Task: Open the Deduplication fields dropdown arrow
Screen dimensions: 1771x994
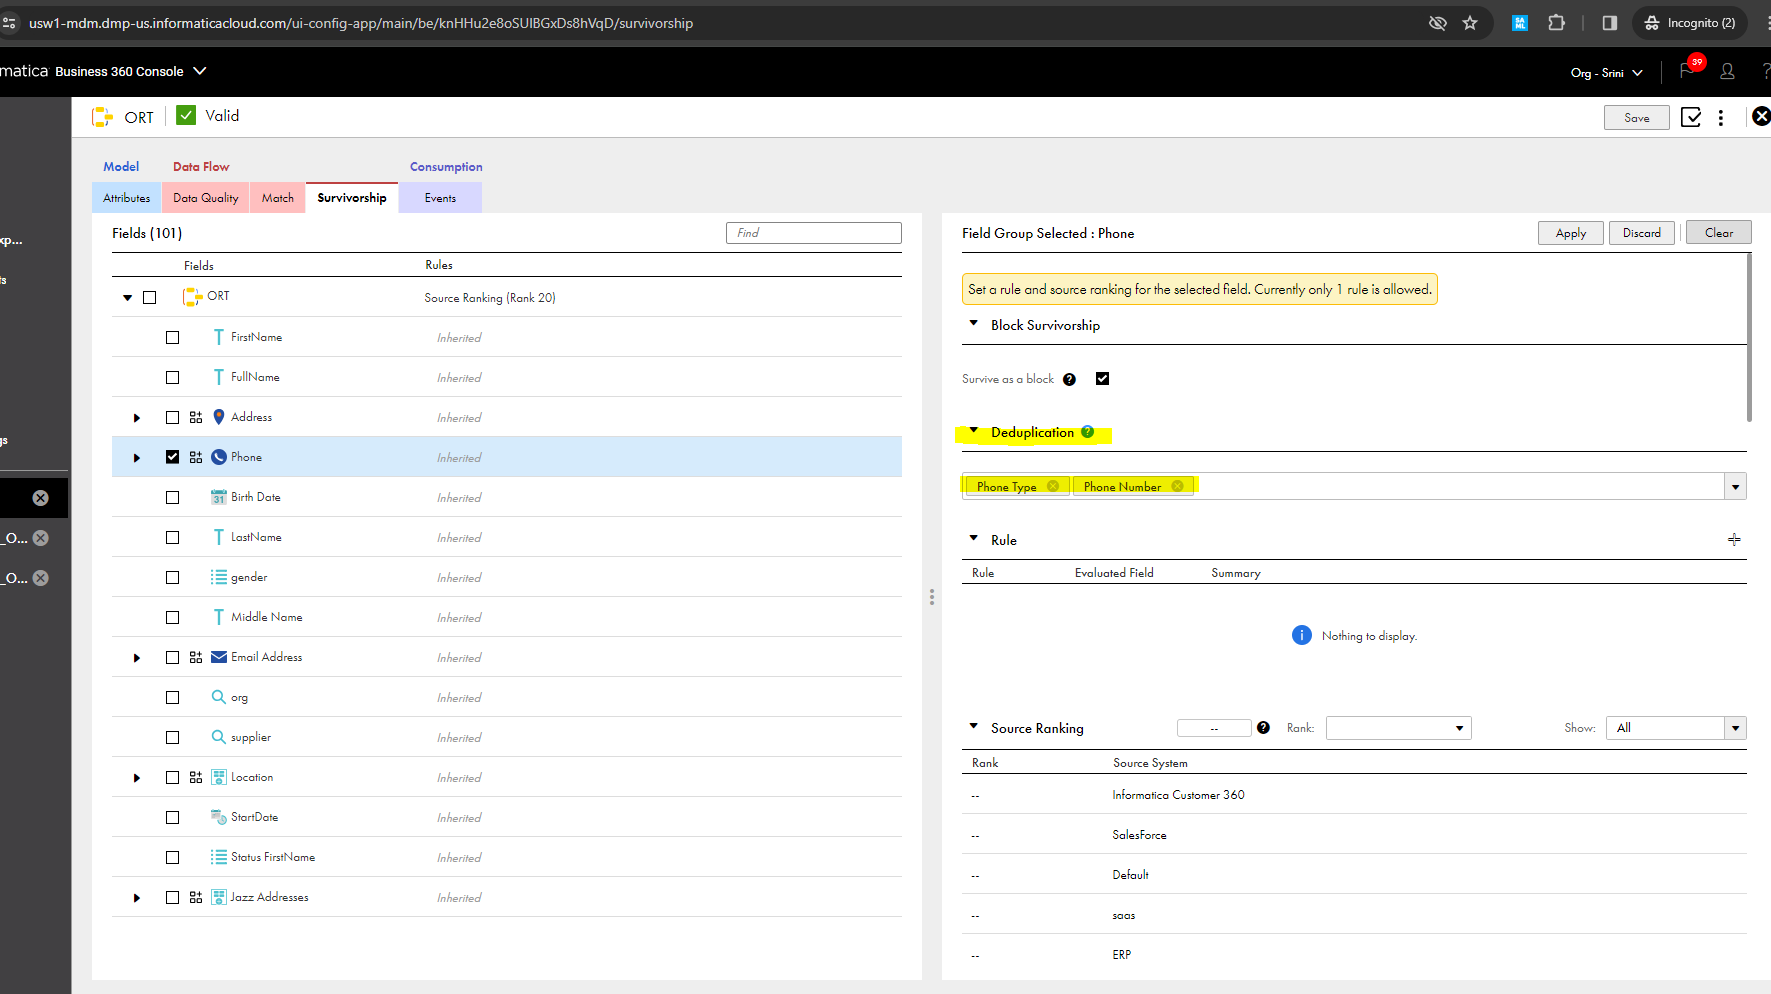Action: point(1735,487)
